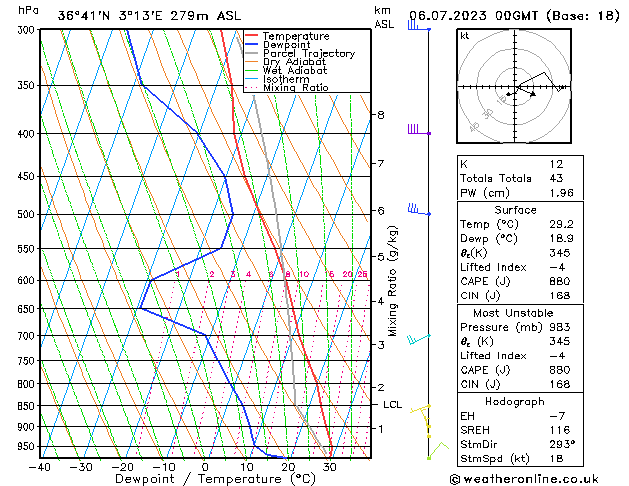Click the Surface section heading
This screenshot has width=629, height=486.
pyautogui.click(x=515, y=210)
